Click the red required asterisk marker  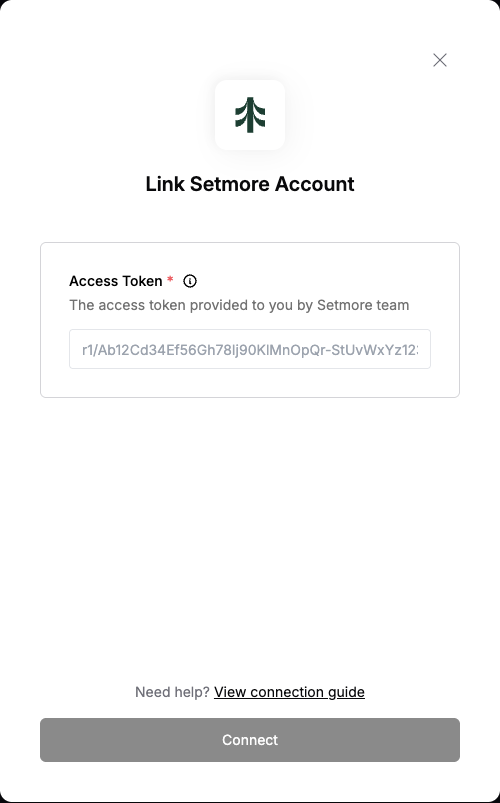pyautogui.click(x=171, y=279)
